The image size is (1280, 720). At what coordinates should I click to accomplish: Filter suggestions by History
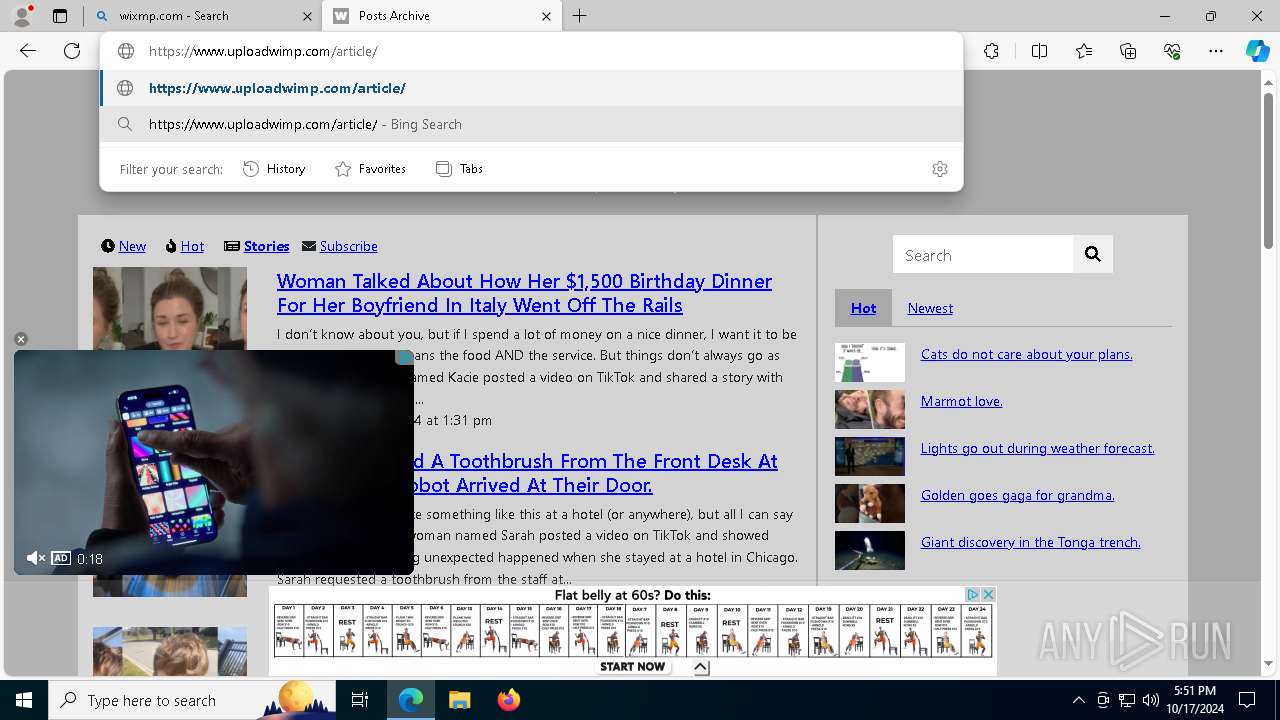click(275, 169)
